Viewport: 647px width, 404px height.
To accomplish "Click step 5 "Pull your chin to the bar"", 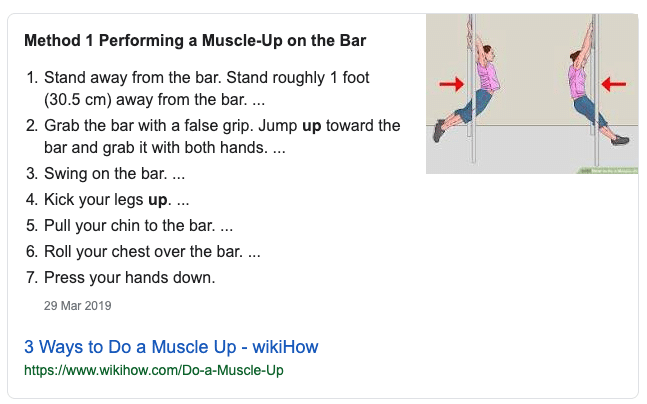I will coord(129,225).
